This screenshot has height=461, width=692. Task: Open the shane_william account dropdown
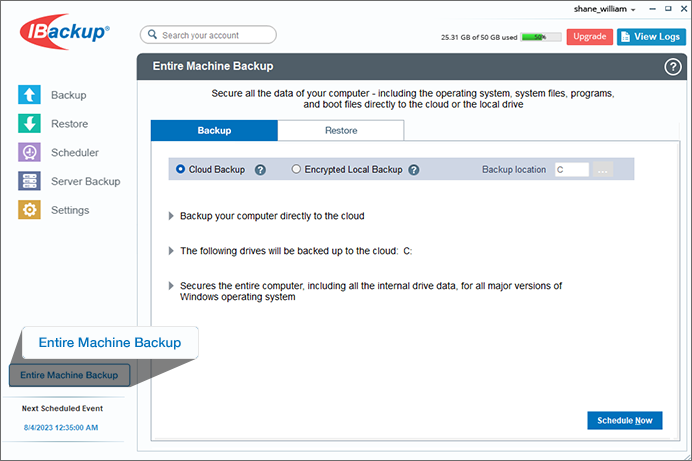tap(604, 9)
